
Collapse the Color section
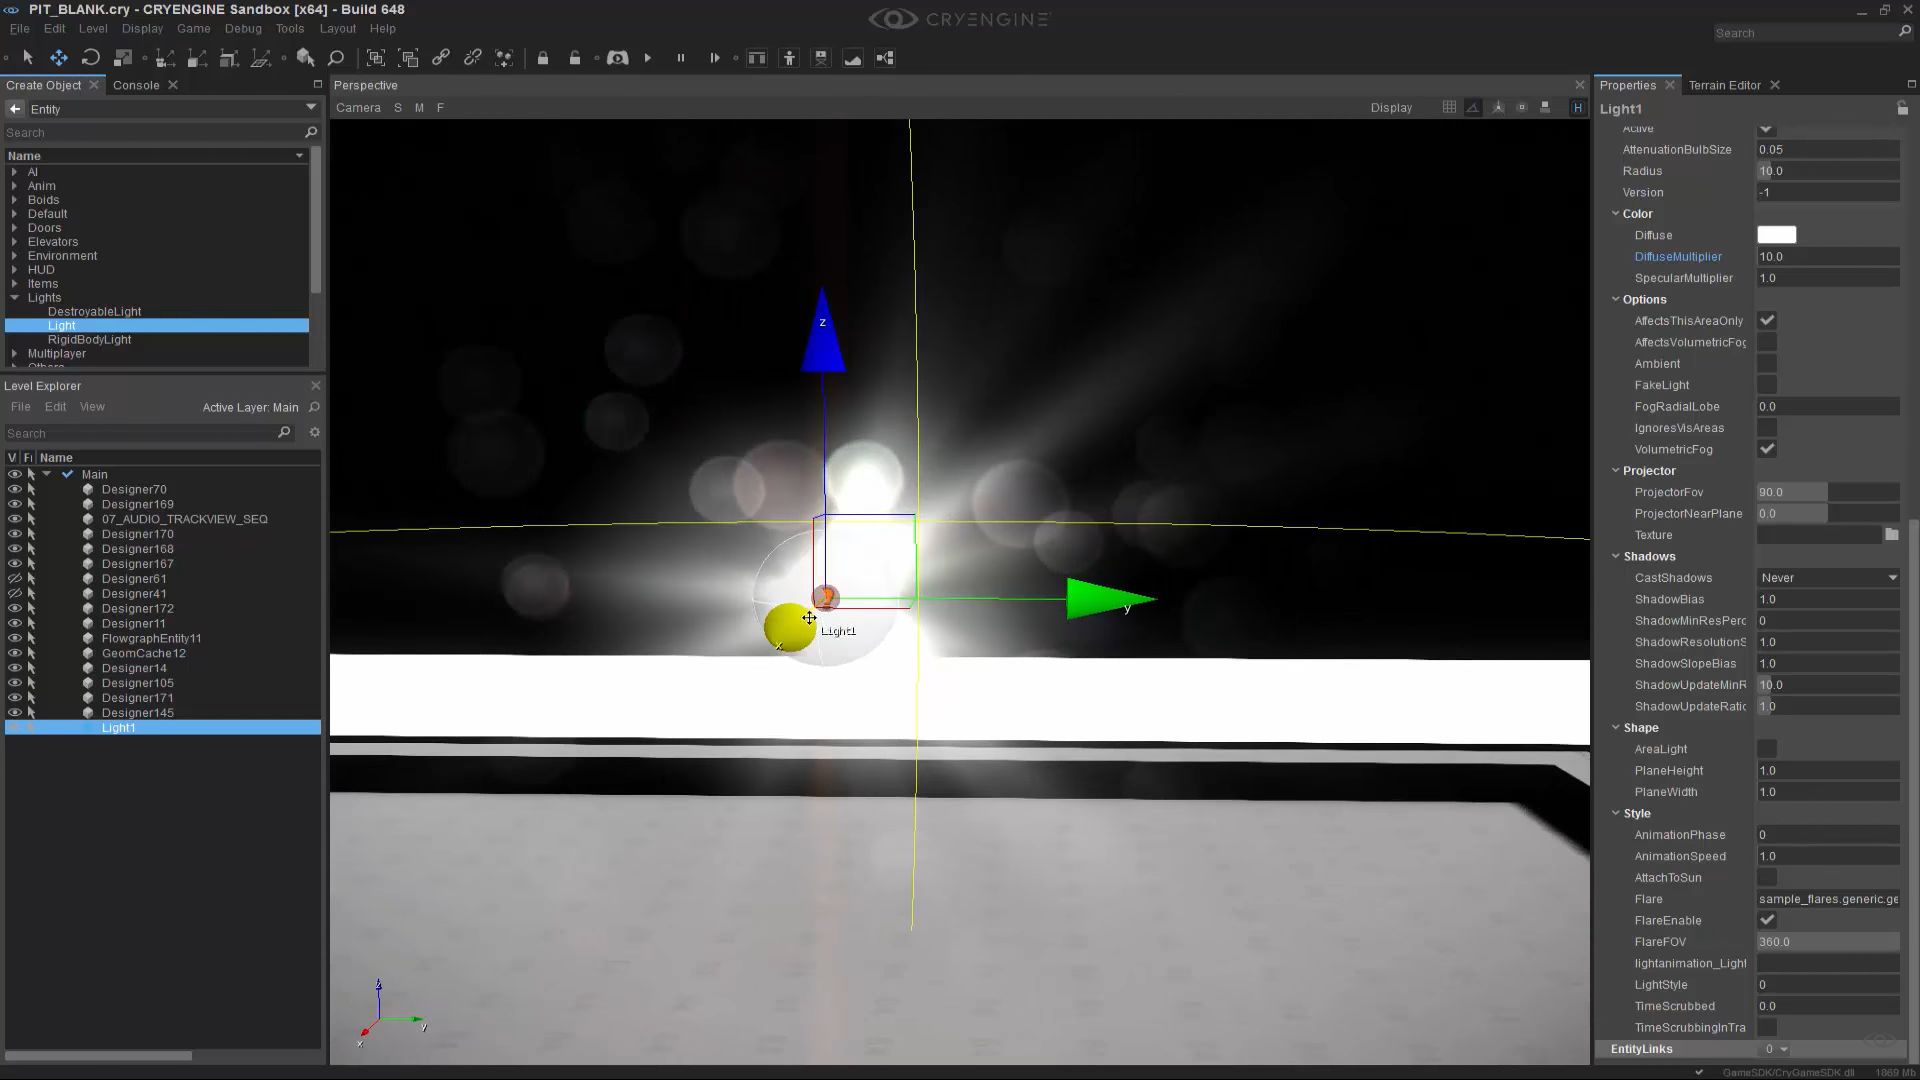[x=1615, y=214]
